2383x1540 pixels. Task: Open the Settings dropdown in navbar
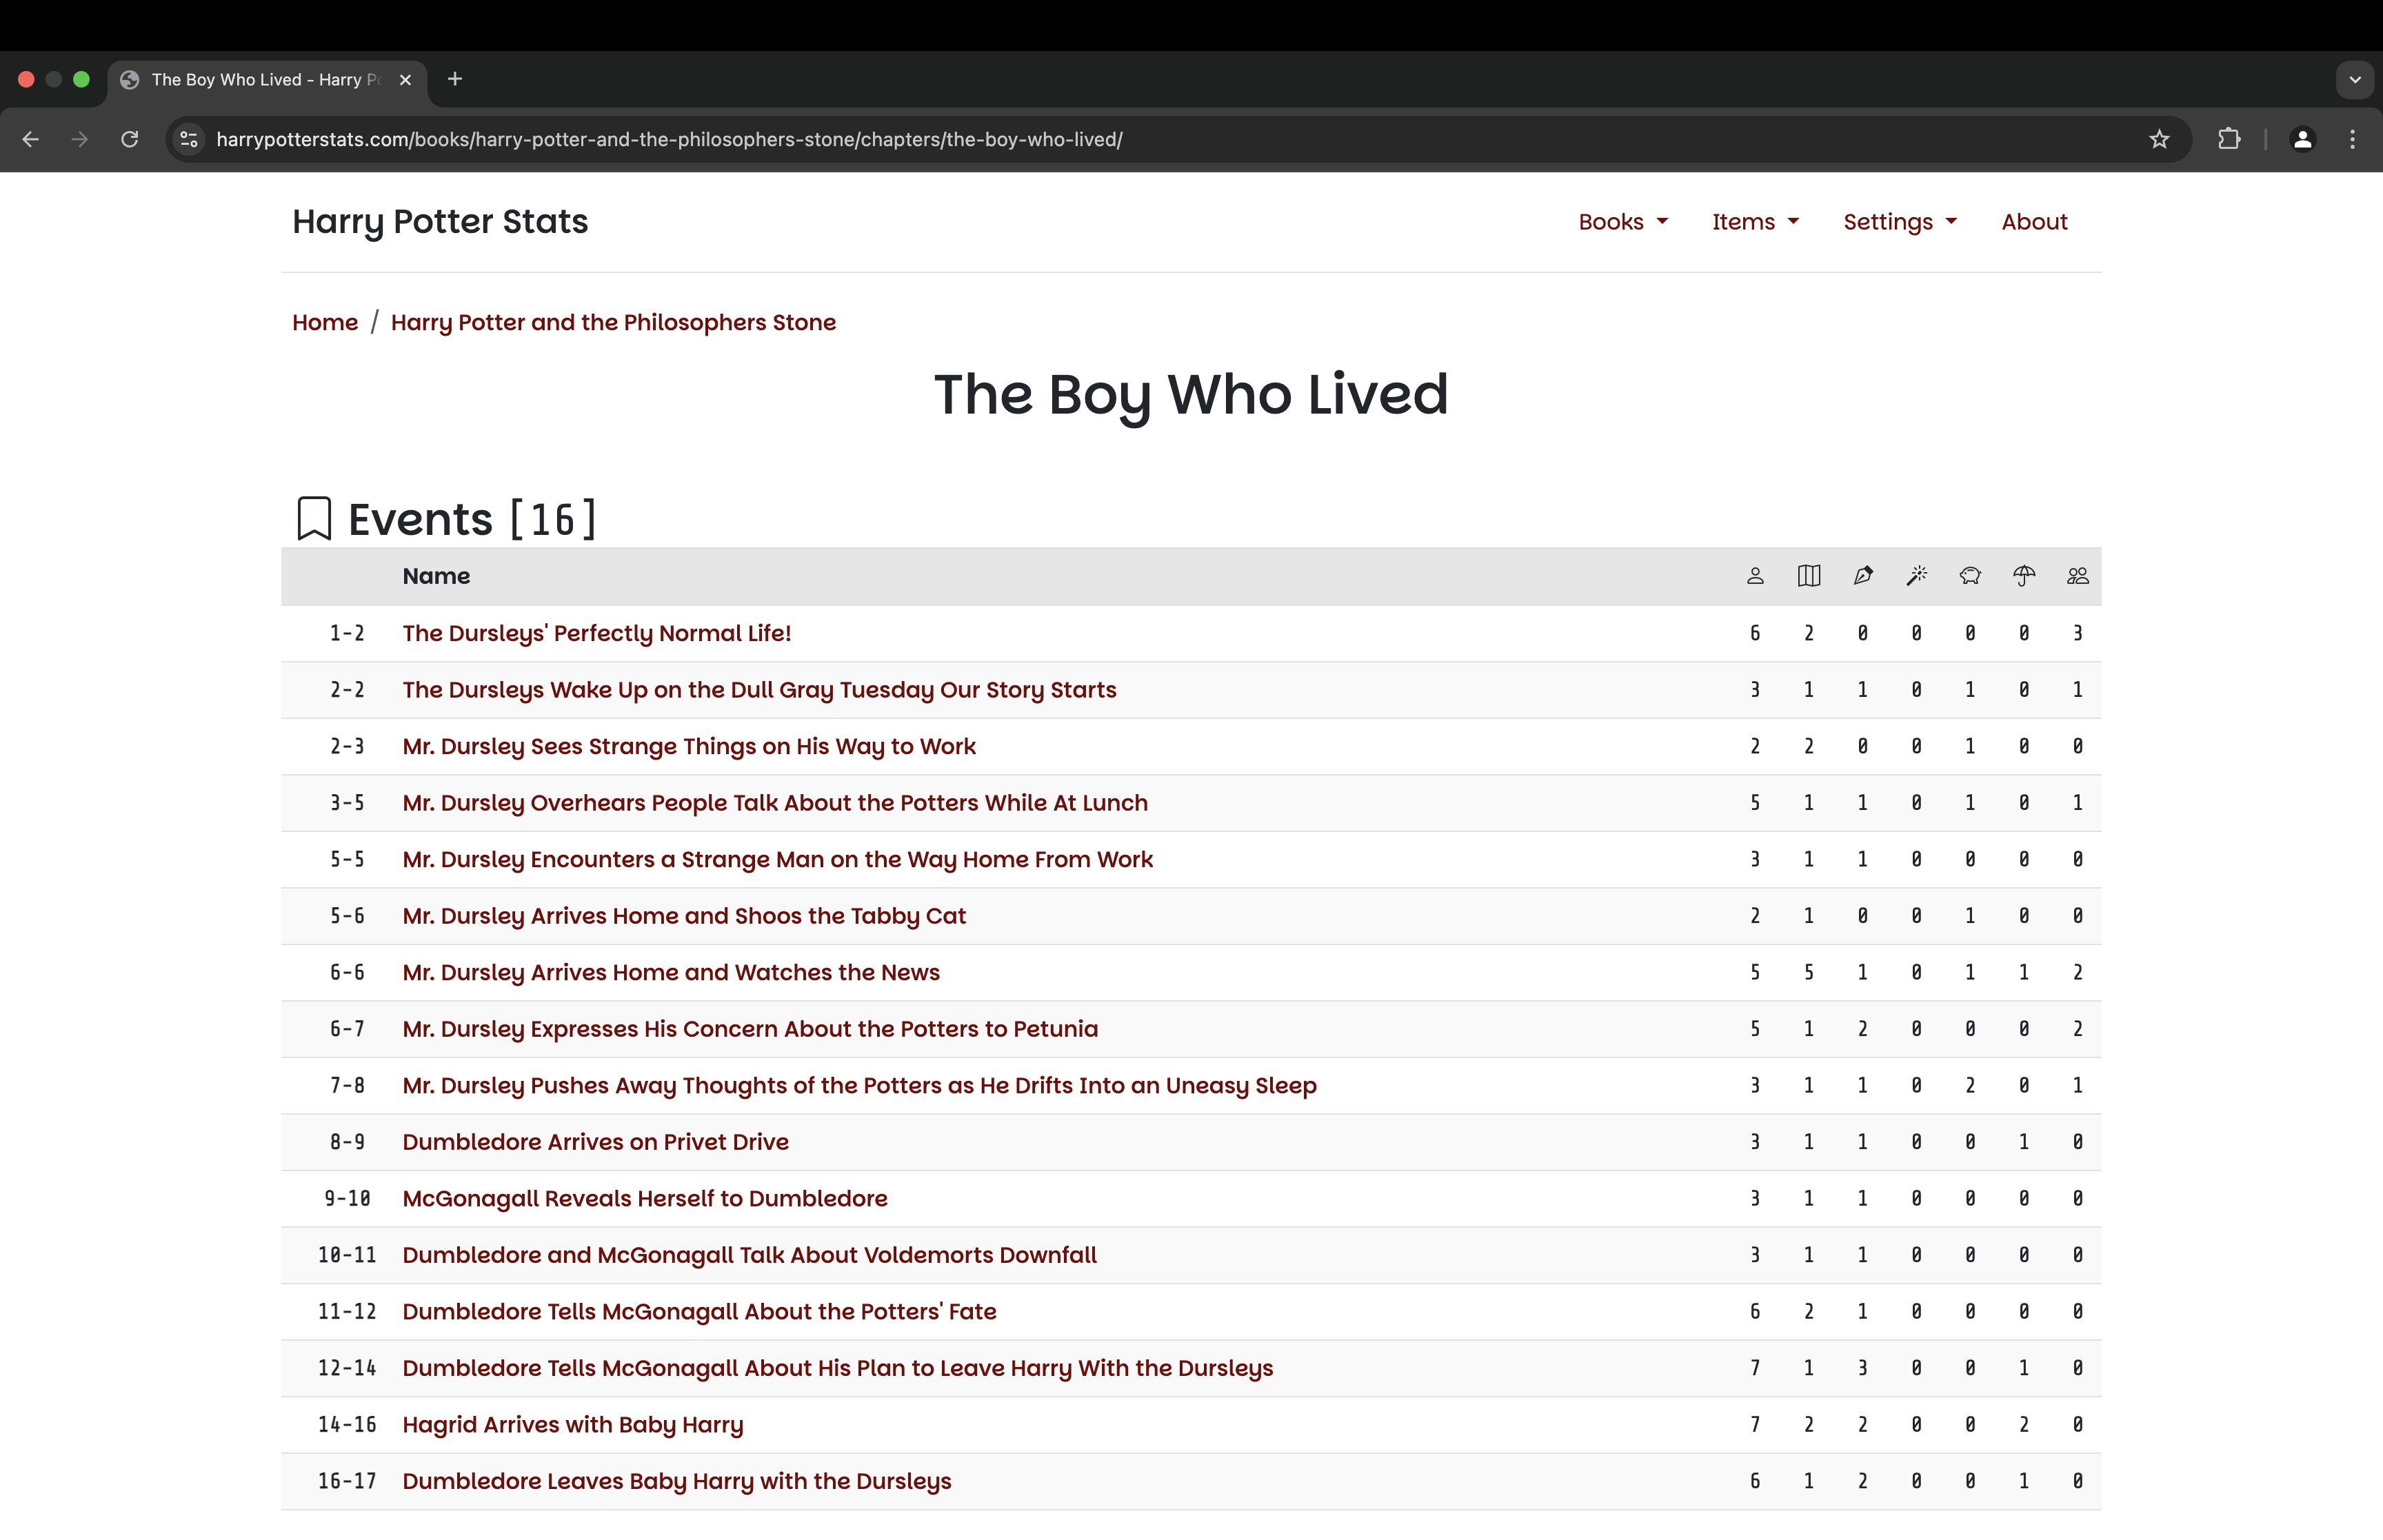pos(1899,222)
